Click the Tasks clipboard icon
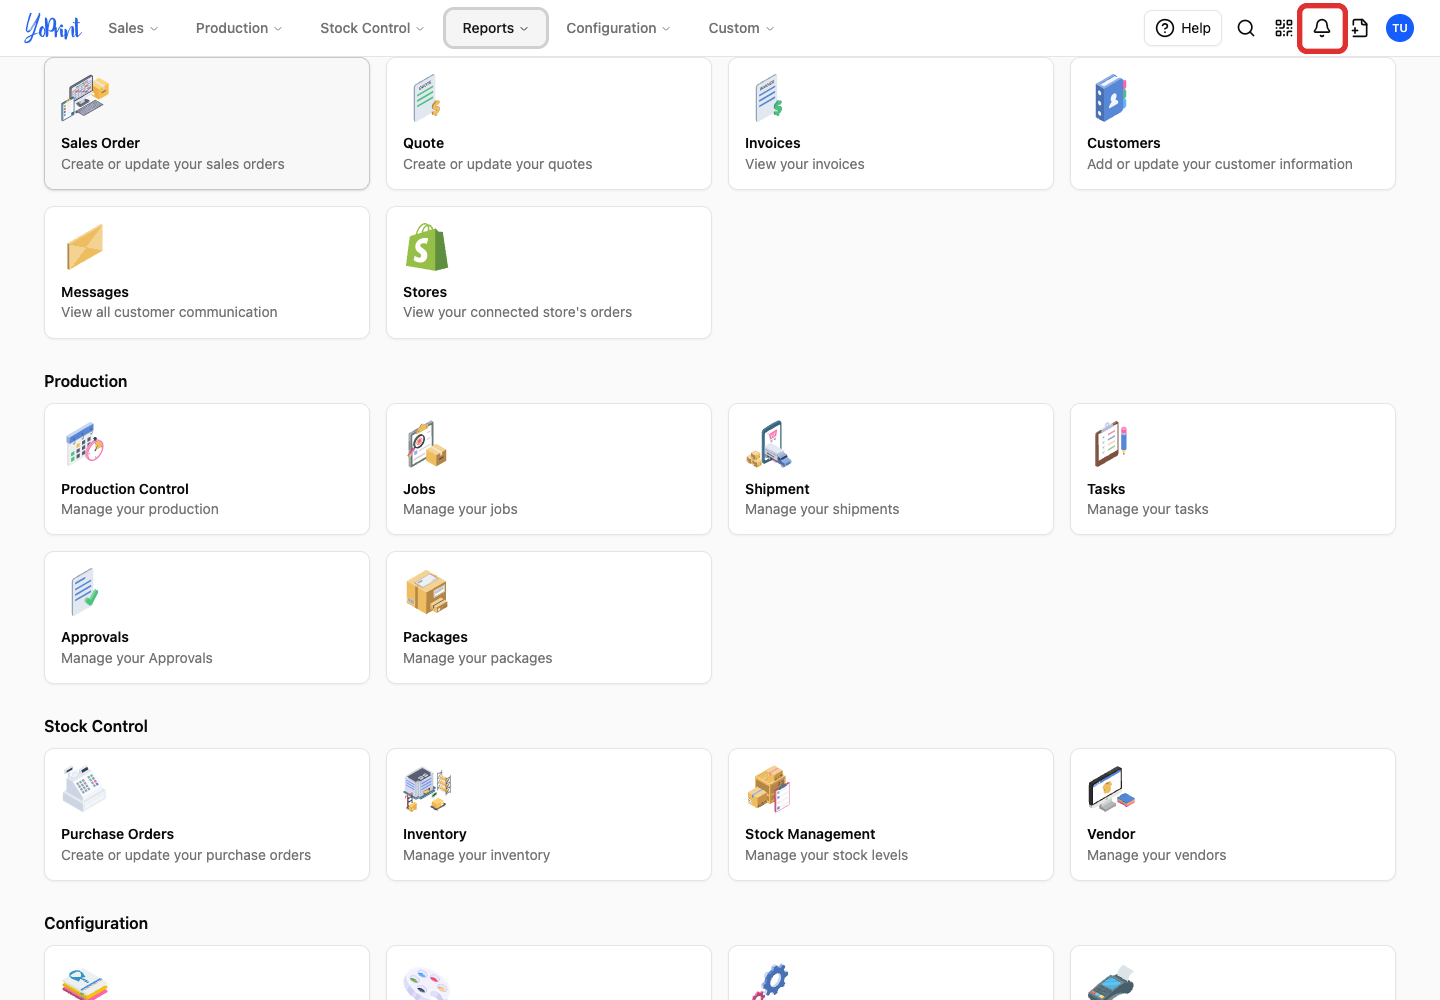 click(1111, 444)
